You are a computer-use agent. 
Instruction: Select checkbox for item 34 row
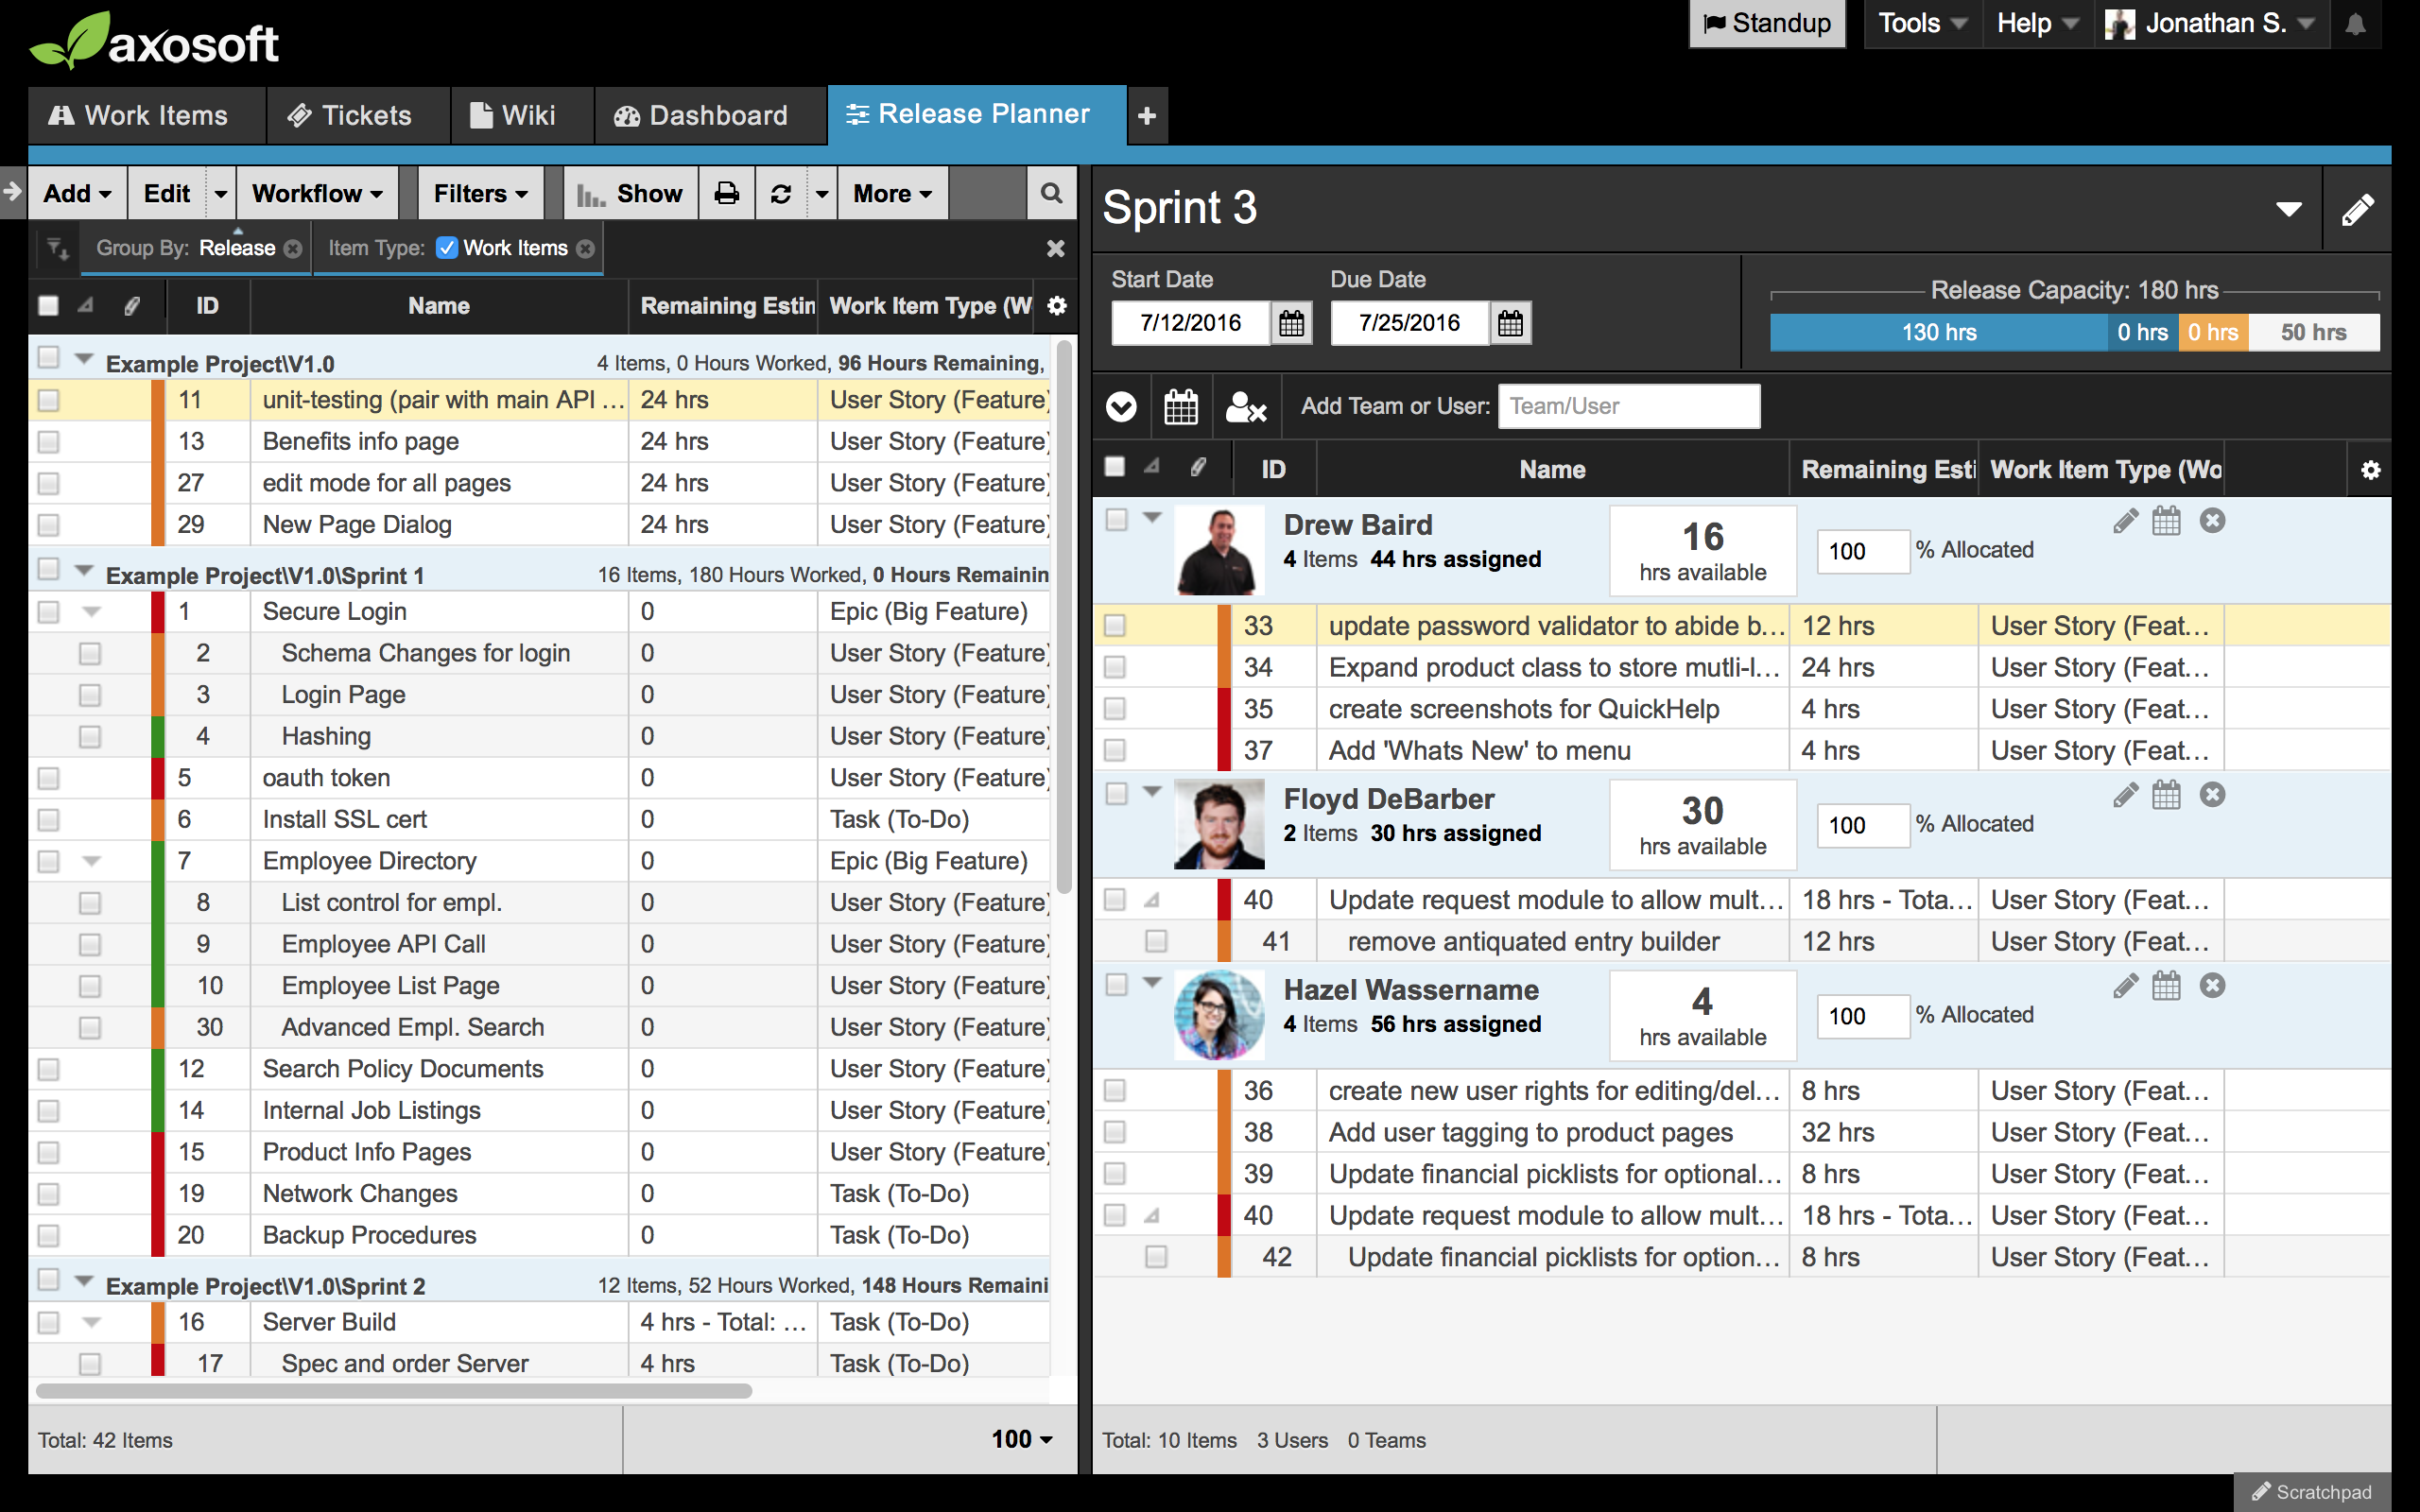click(x=1115, y=667)
